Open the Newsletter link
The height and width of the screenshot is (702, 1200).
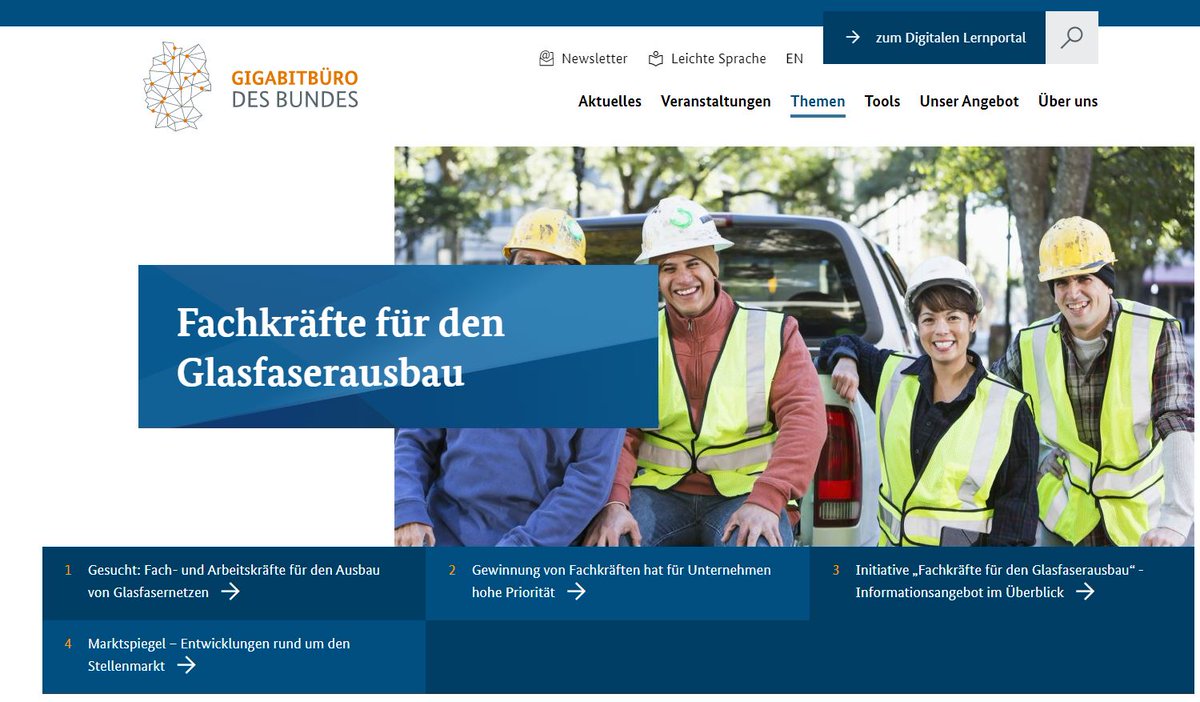click(x=583, y=58)
